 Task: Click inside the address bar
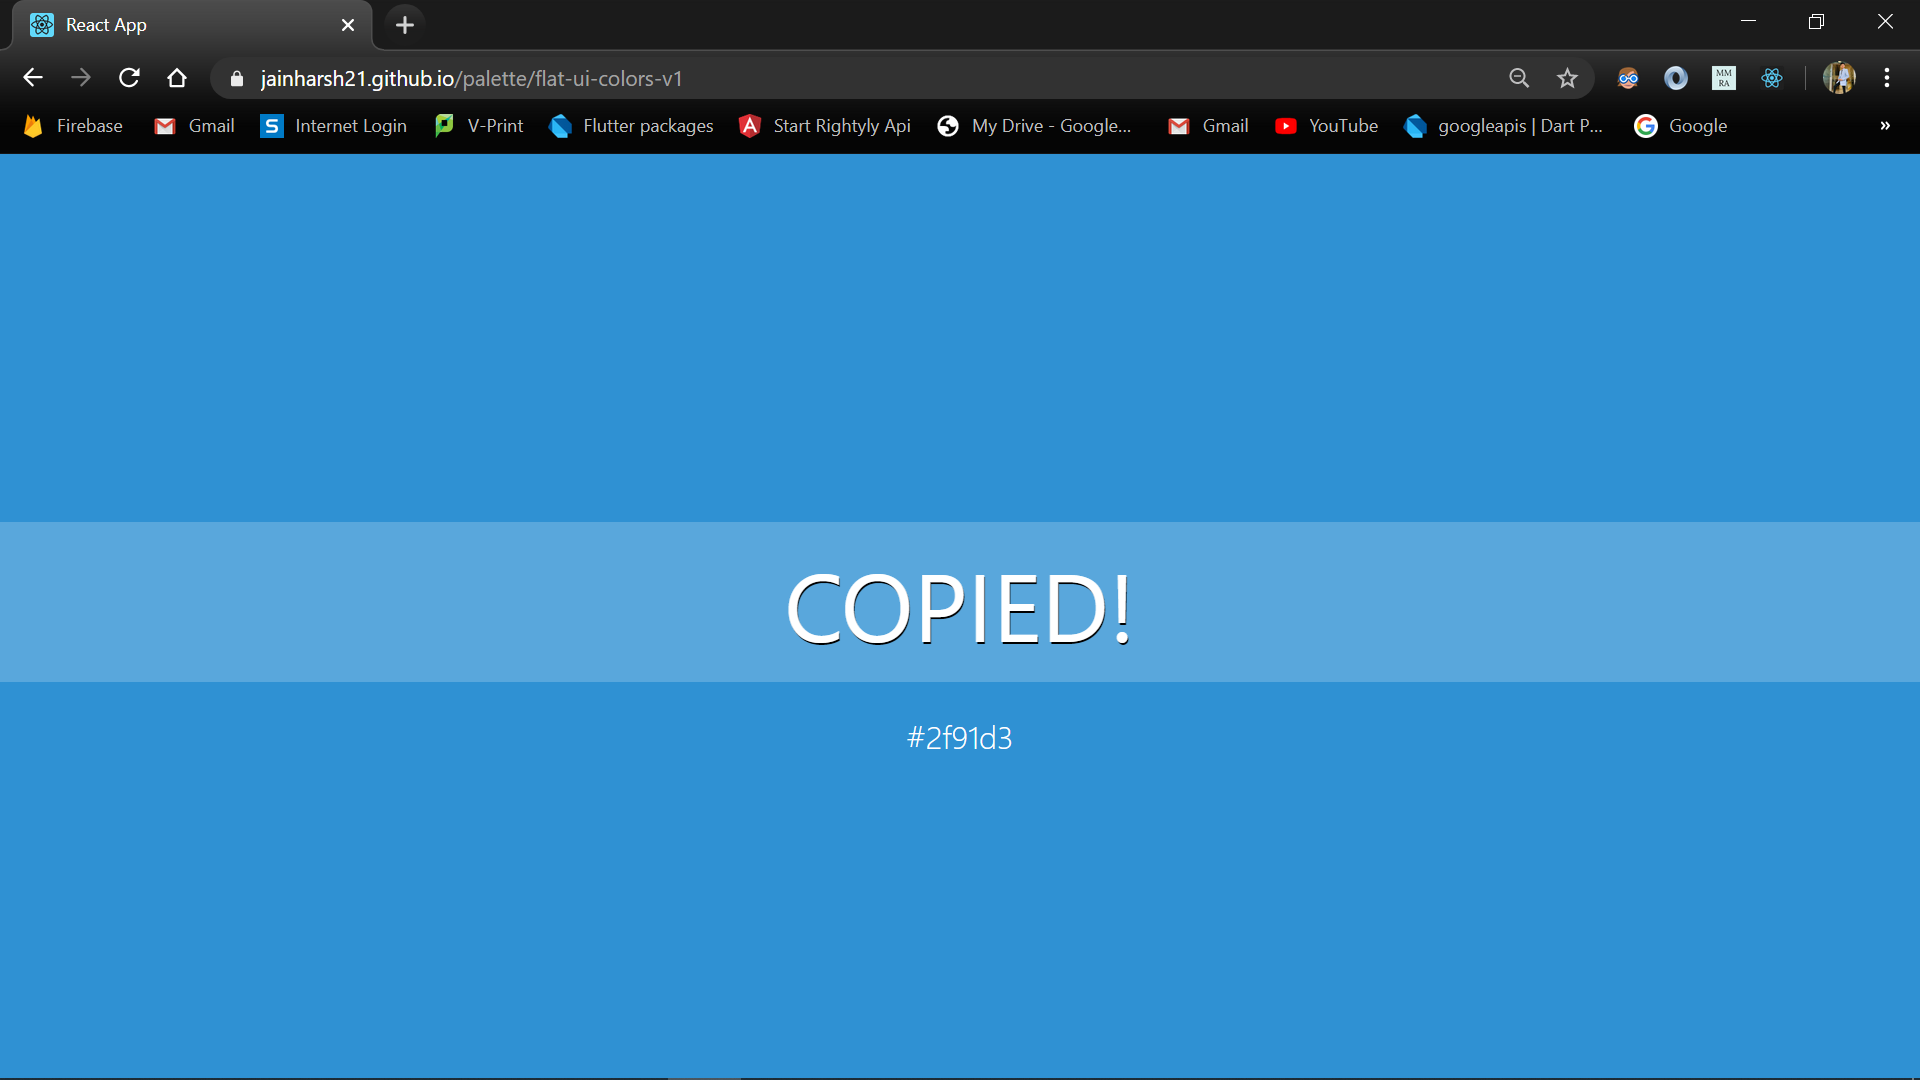pos(800,78)
